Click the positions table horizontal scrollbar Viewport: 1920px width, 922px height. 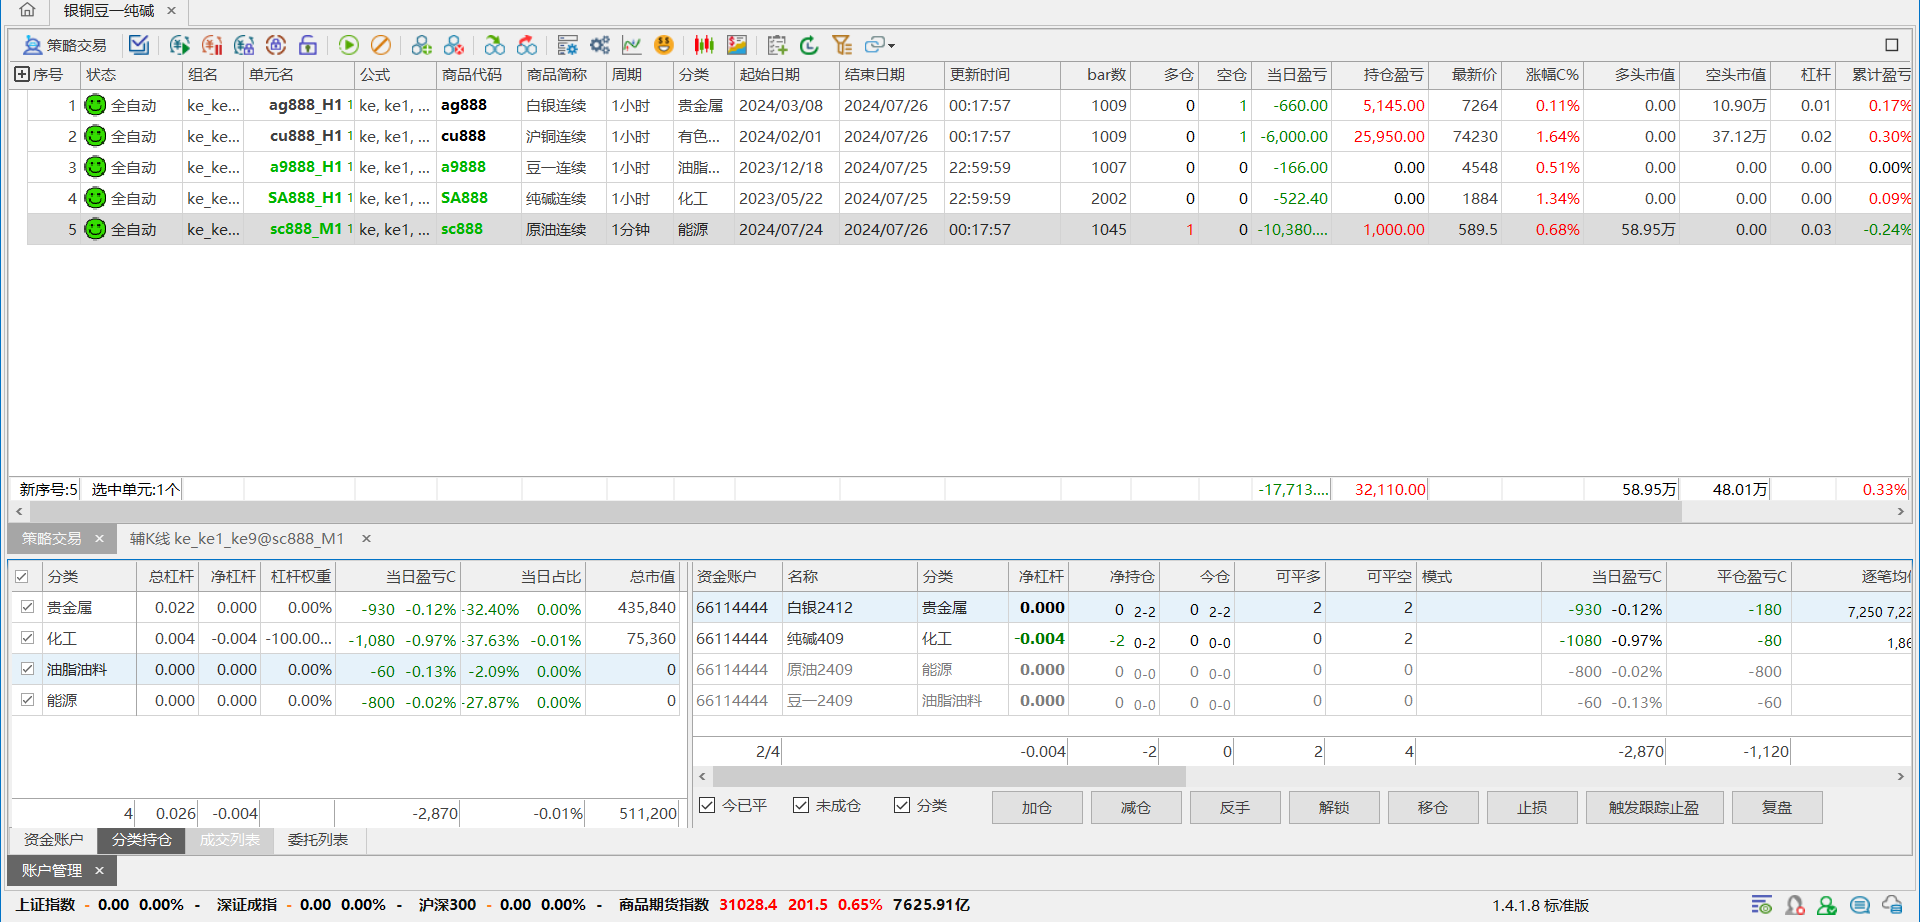pos(948,776)
